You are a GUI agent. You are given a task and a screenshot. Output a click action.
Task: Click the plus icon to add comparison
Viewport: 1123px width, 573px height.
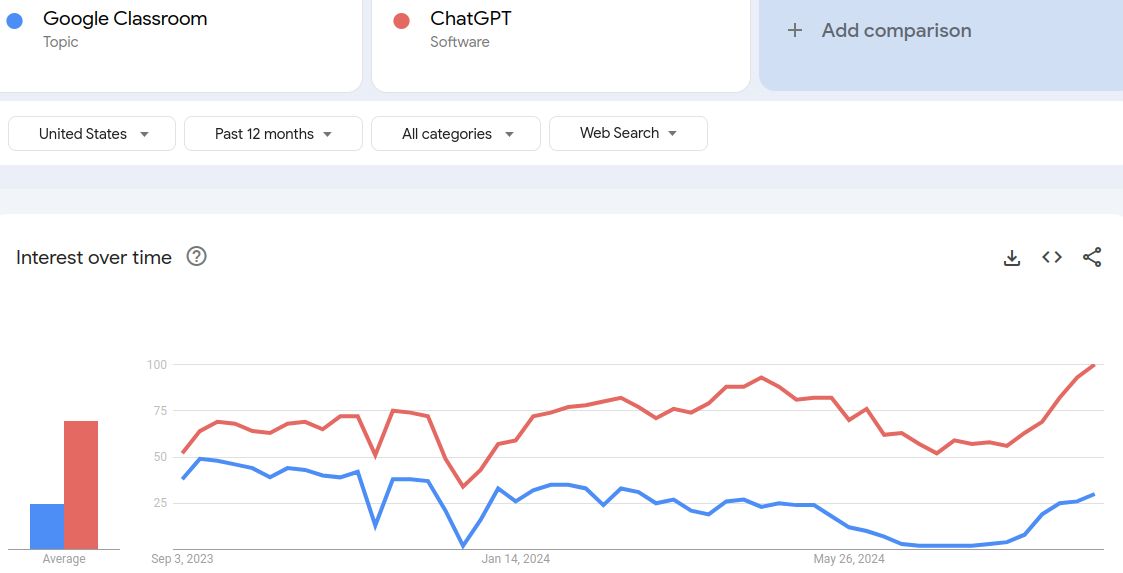[795, 30]
